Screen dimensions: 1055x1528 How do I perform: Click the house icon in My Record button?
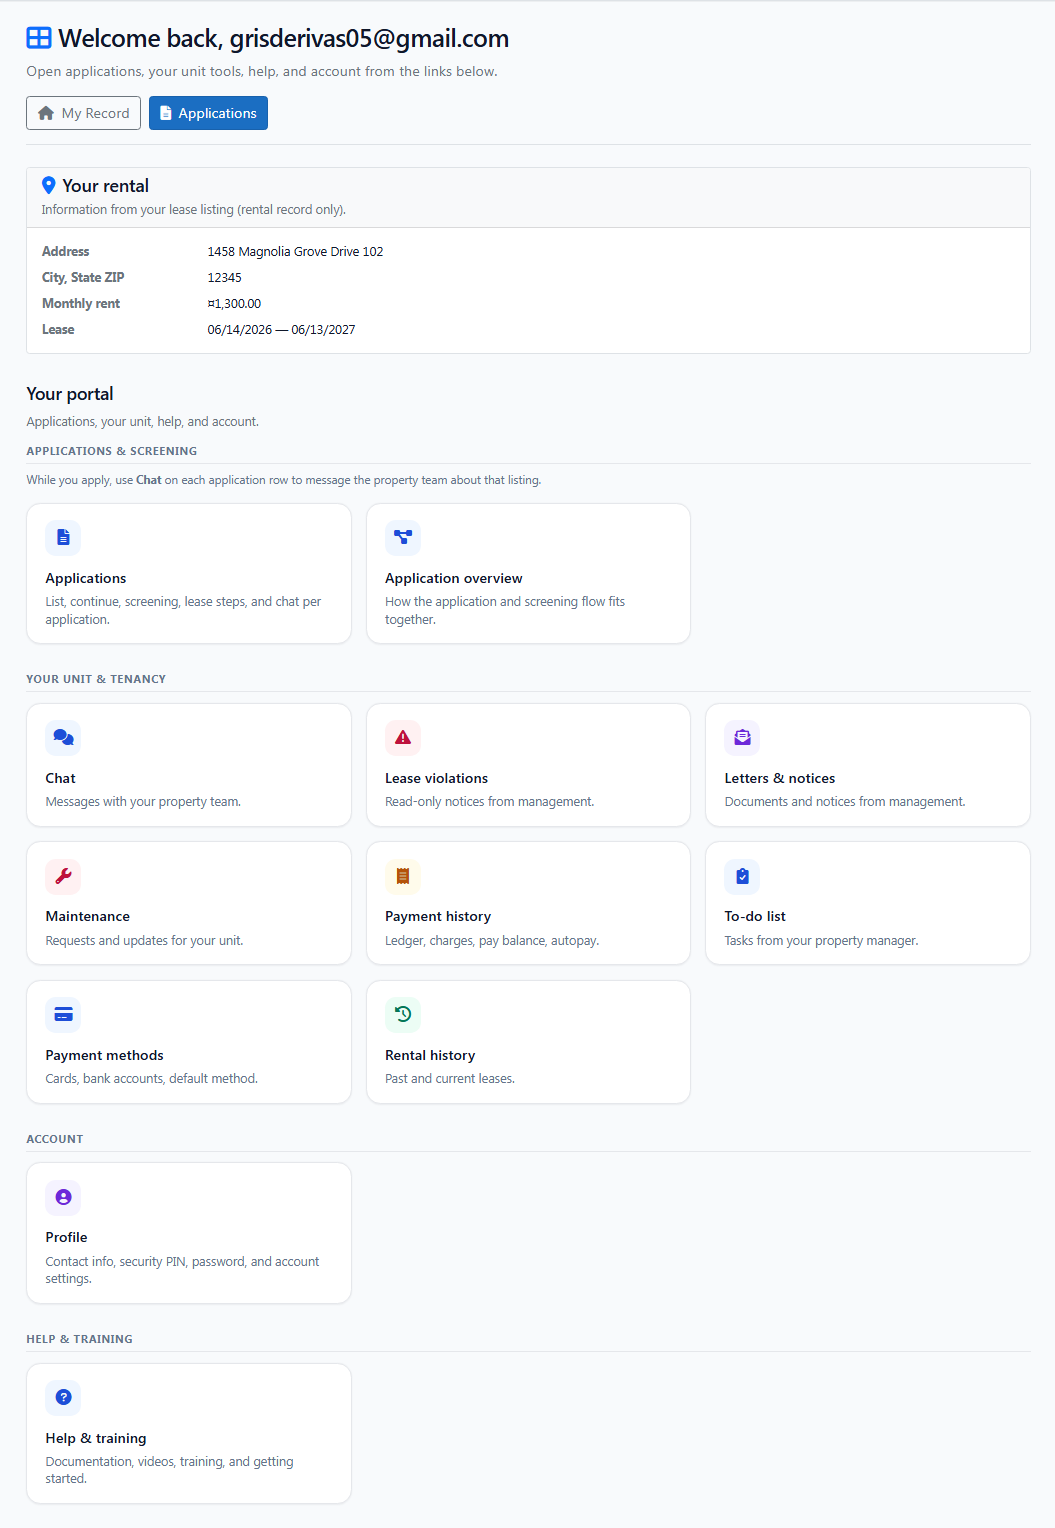point(46,113)
